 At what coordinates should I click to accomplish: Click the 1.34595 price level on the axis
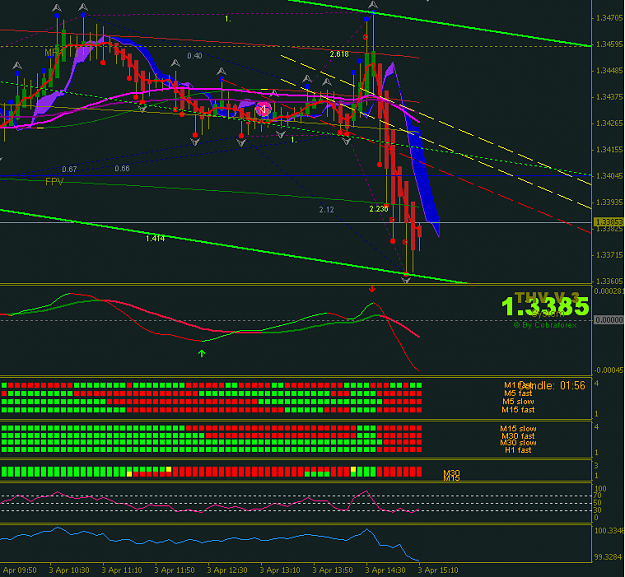click(x=609, y=44)
